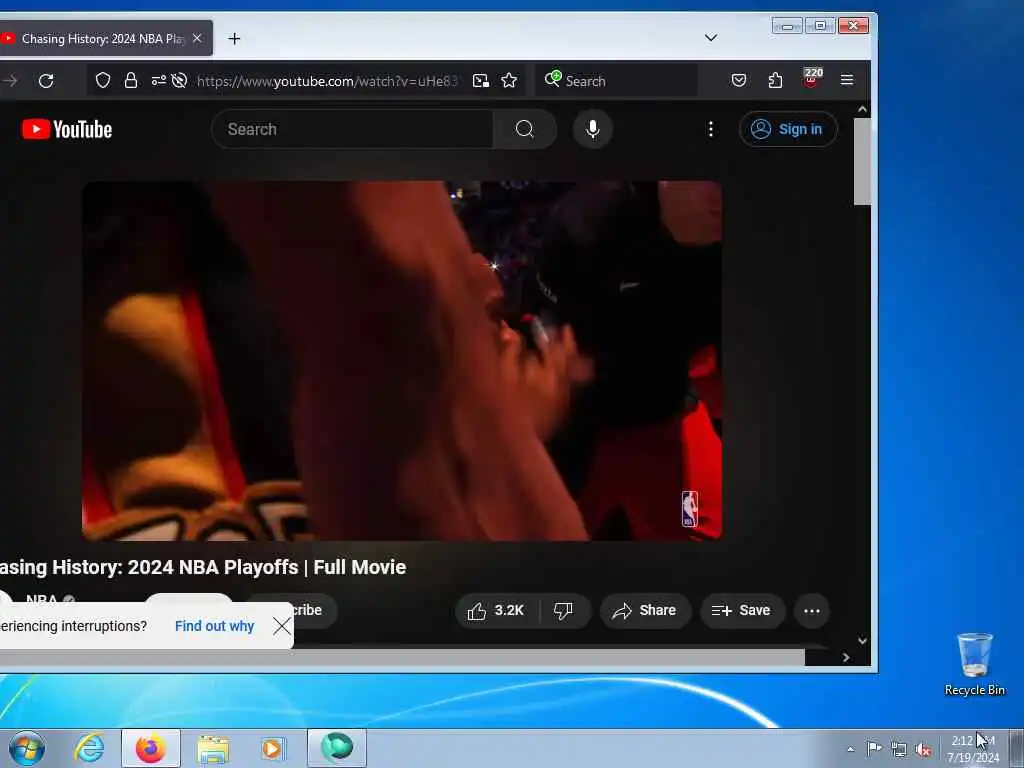Open the site permissions icon in the address bar
Image resolution: width=1024 pixels, height=768 pixels.
(x=159, y=80)
